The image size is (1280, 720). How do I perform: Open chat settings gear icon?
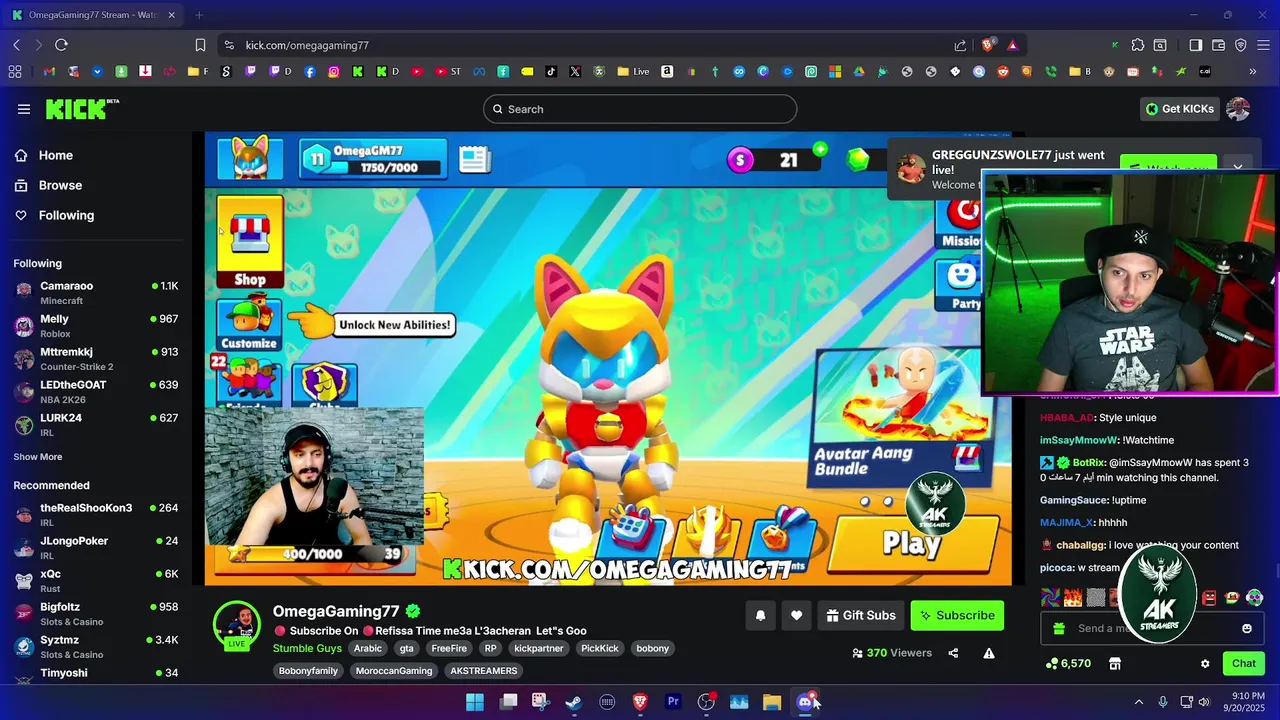1205,663
